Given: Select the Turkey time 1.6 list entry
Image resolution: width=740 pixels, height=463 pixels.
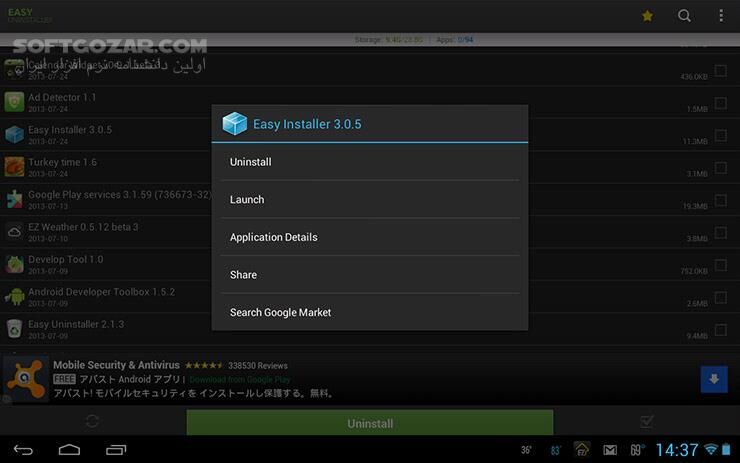Looking at the screenshot, I should point(370,167).
